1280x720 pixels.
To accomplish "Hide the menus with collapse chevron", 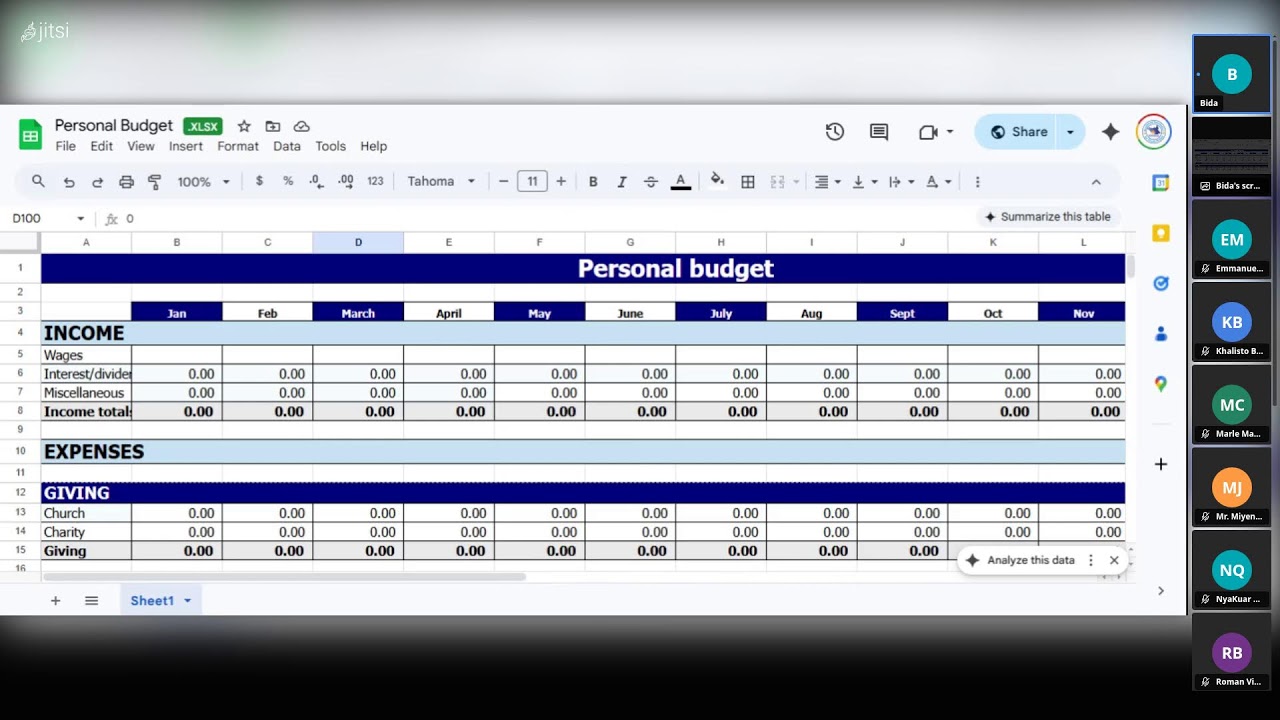I will coord(1096,182).
